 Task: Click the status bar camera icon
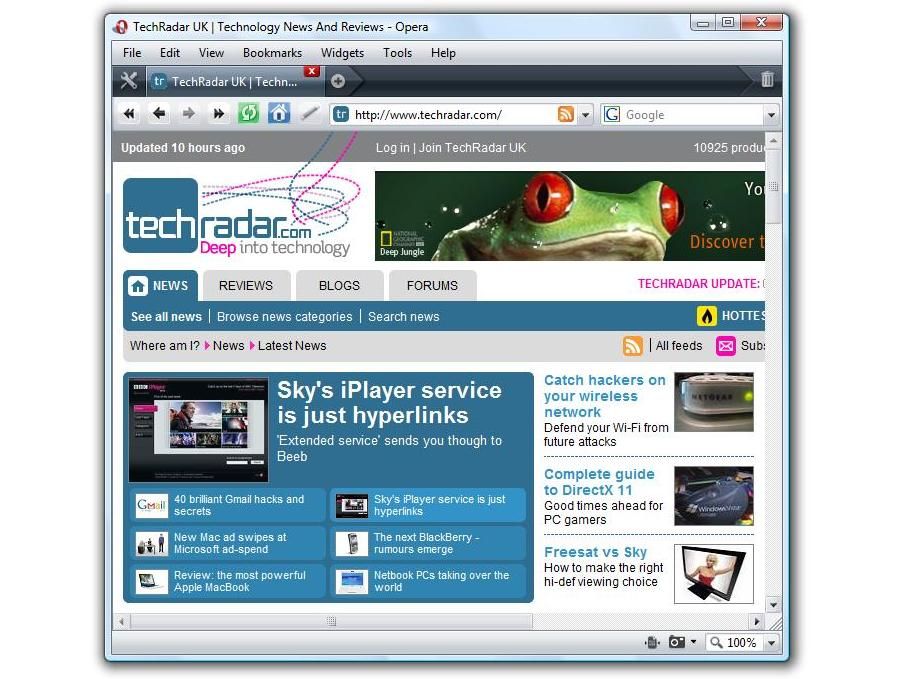pos(676,642)
